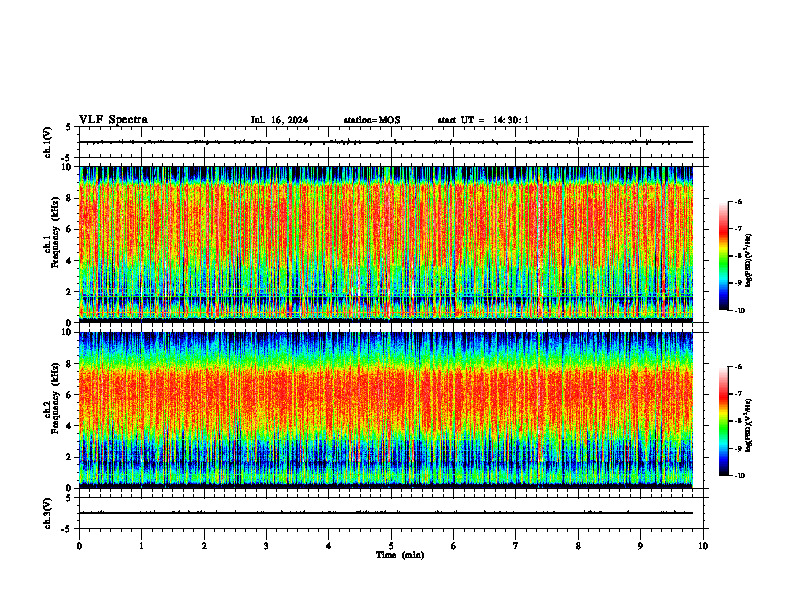The width and height of the screenshot is (792, 612).
Task: Click the "VLF Spectra" plot title
Action: click(113, 120)
